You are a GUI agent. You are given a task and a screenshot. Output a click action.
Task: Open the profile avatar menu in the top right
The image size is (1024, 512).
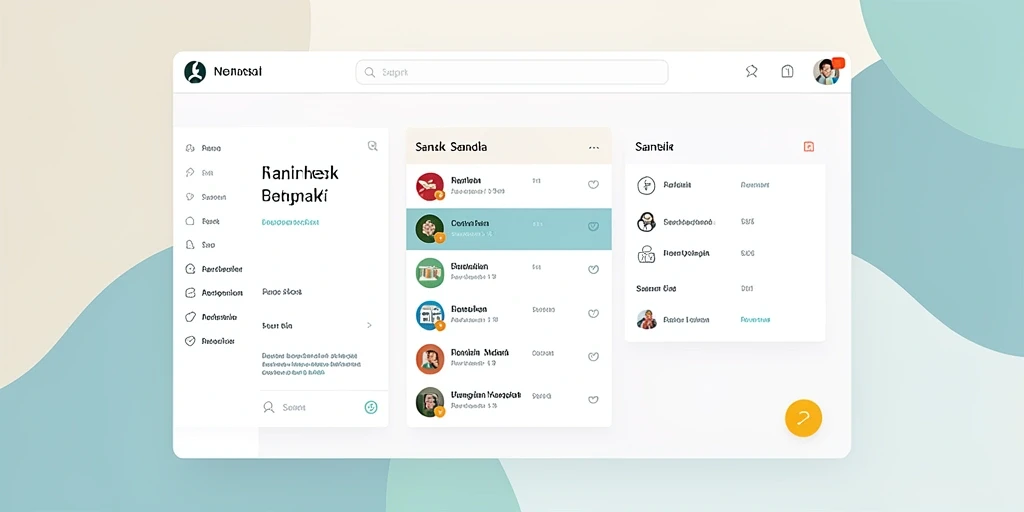coord(826,72)
